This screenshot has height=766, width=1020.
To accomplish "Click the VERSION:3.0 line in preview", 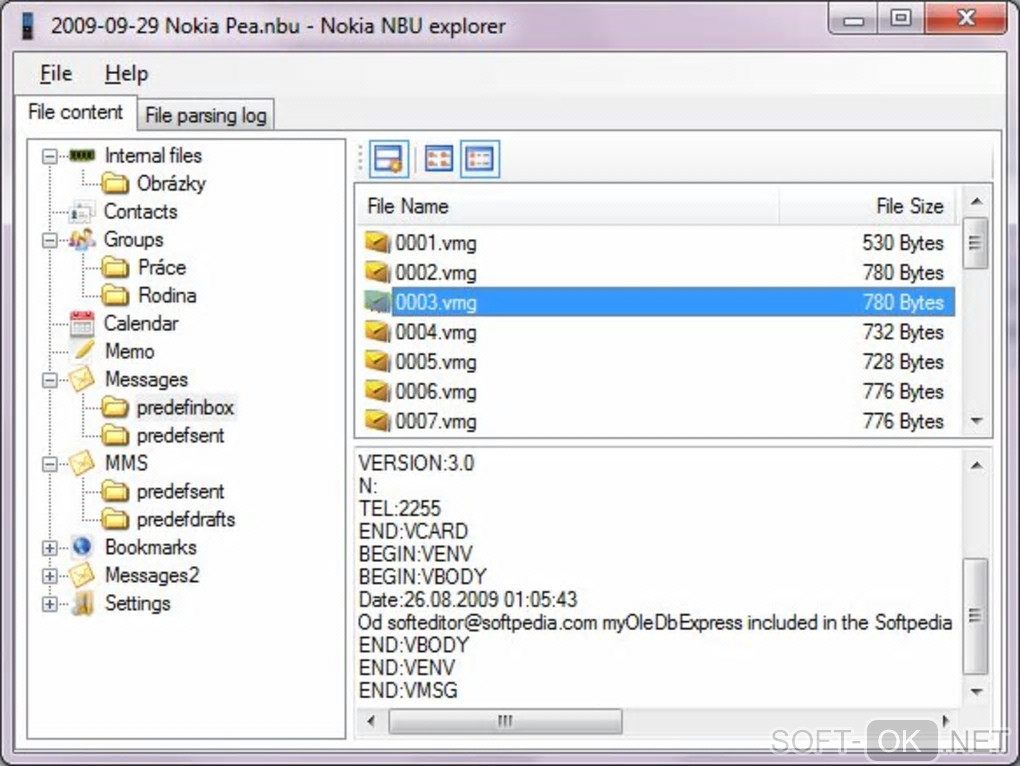I will [416, 463].
